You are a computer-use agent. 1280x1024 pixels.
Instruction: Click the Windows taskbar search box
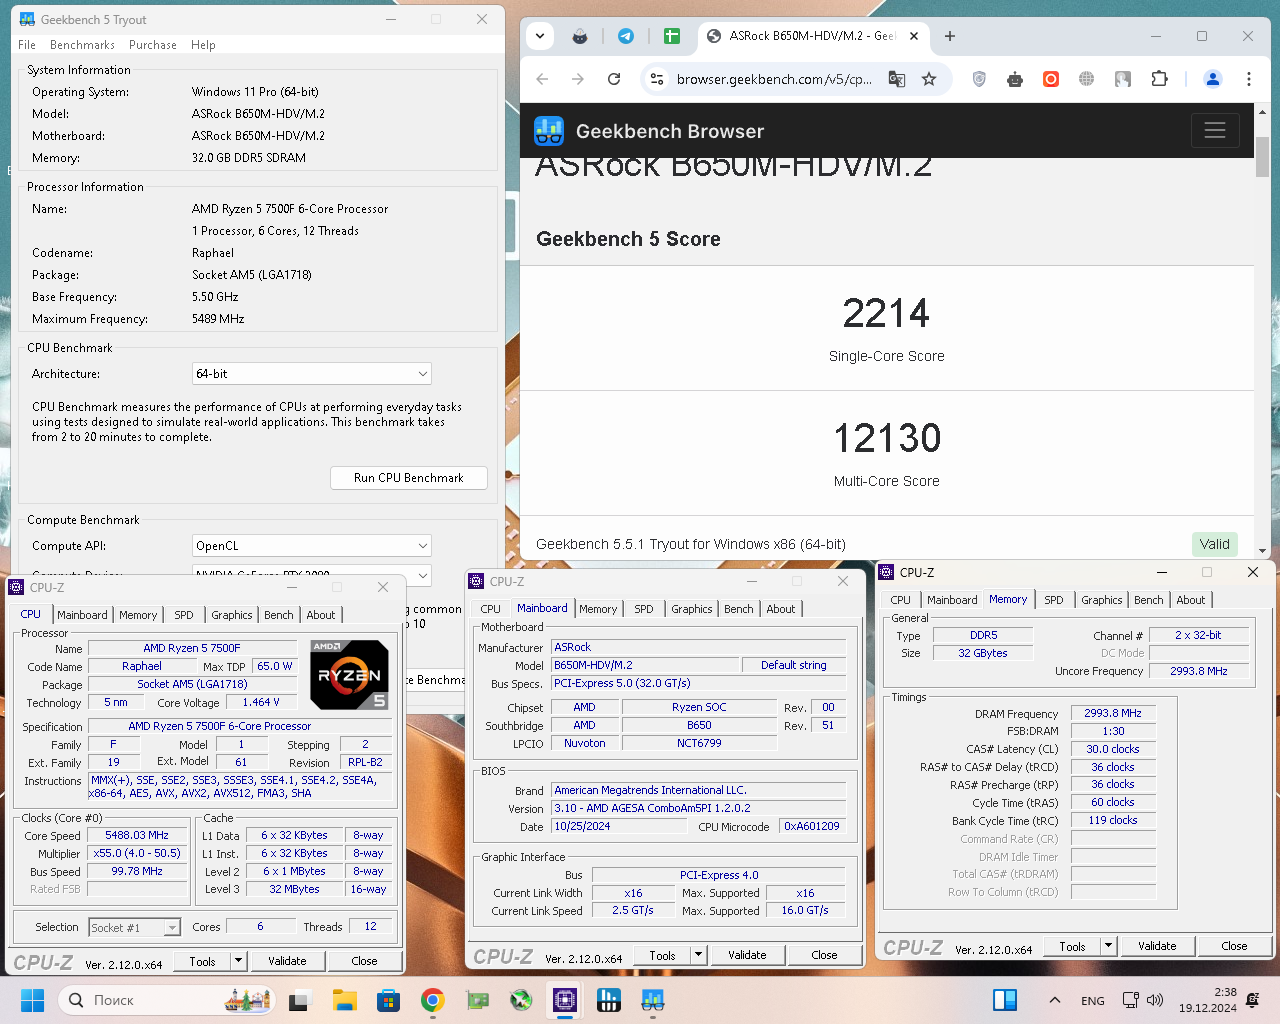[166, 1000]
